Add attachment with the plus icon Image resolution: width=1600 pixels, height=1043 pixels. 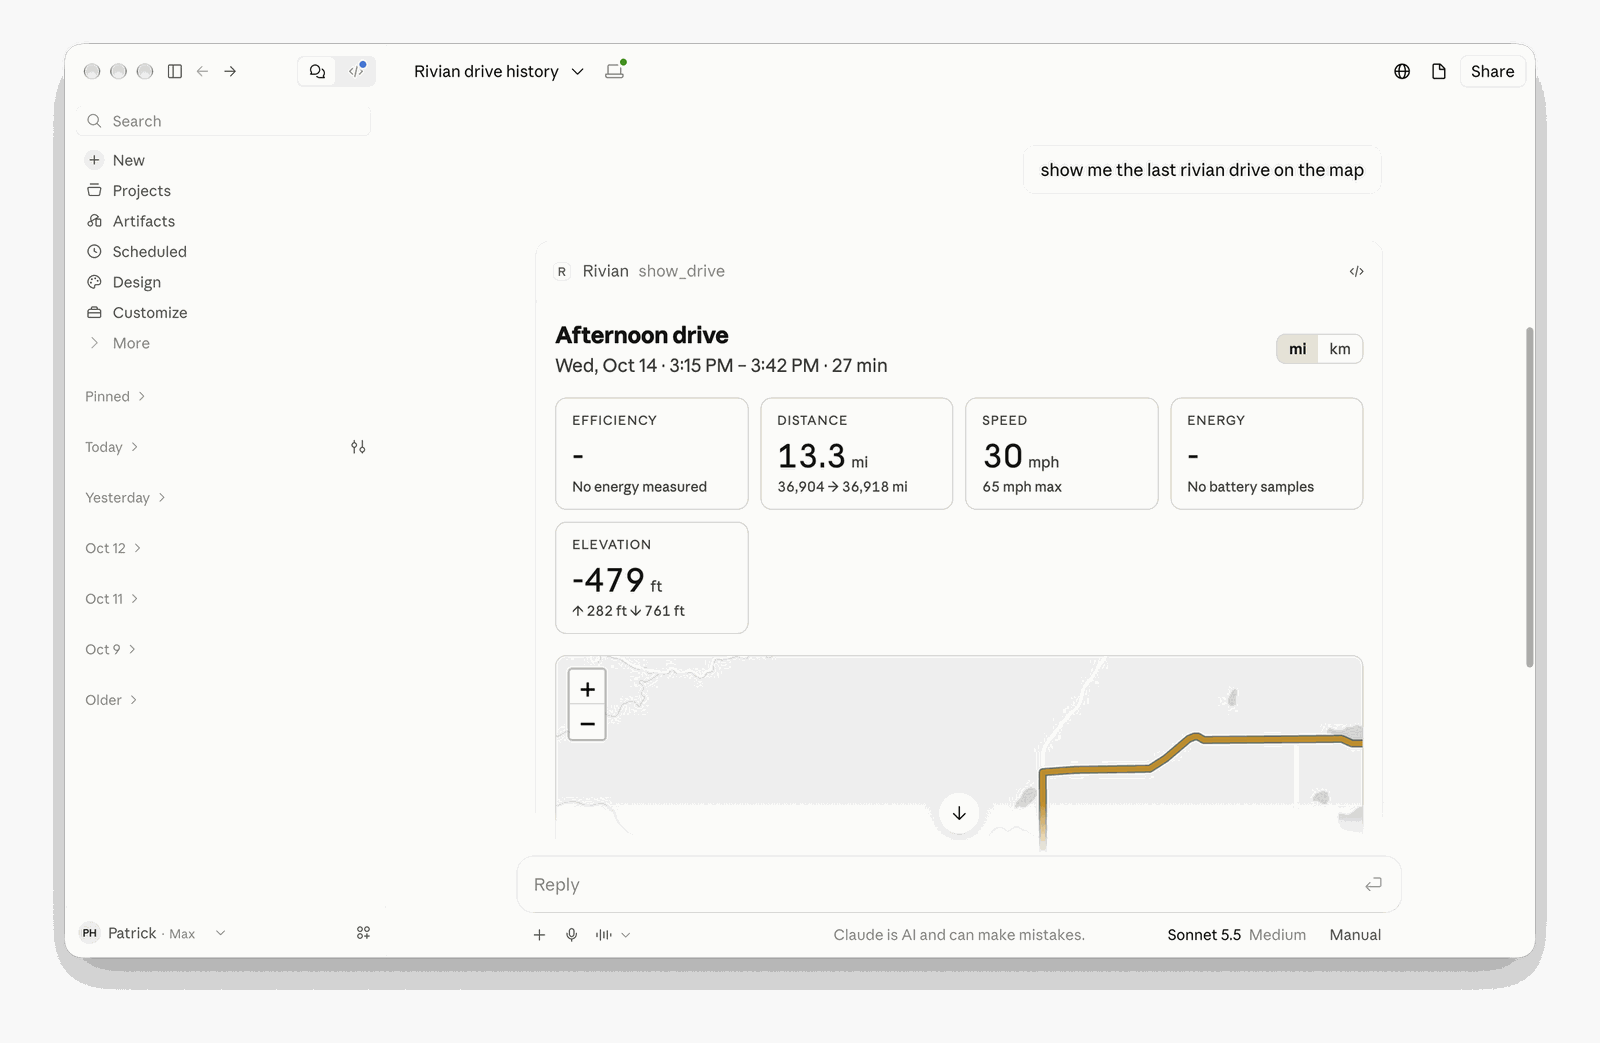click(539, 935)
